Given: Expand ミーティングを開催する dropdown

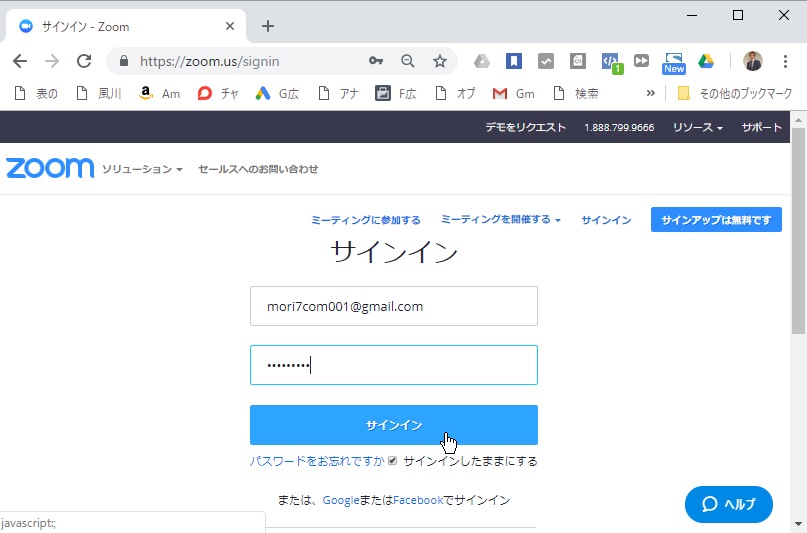Looking at the screenshot, I should pos(501,219).
